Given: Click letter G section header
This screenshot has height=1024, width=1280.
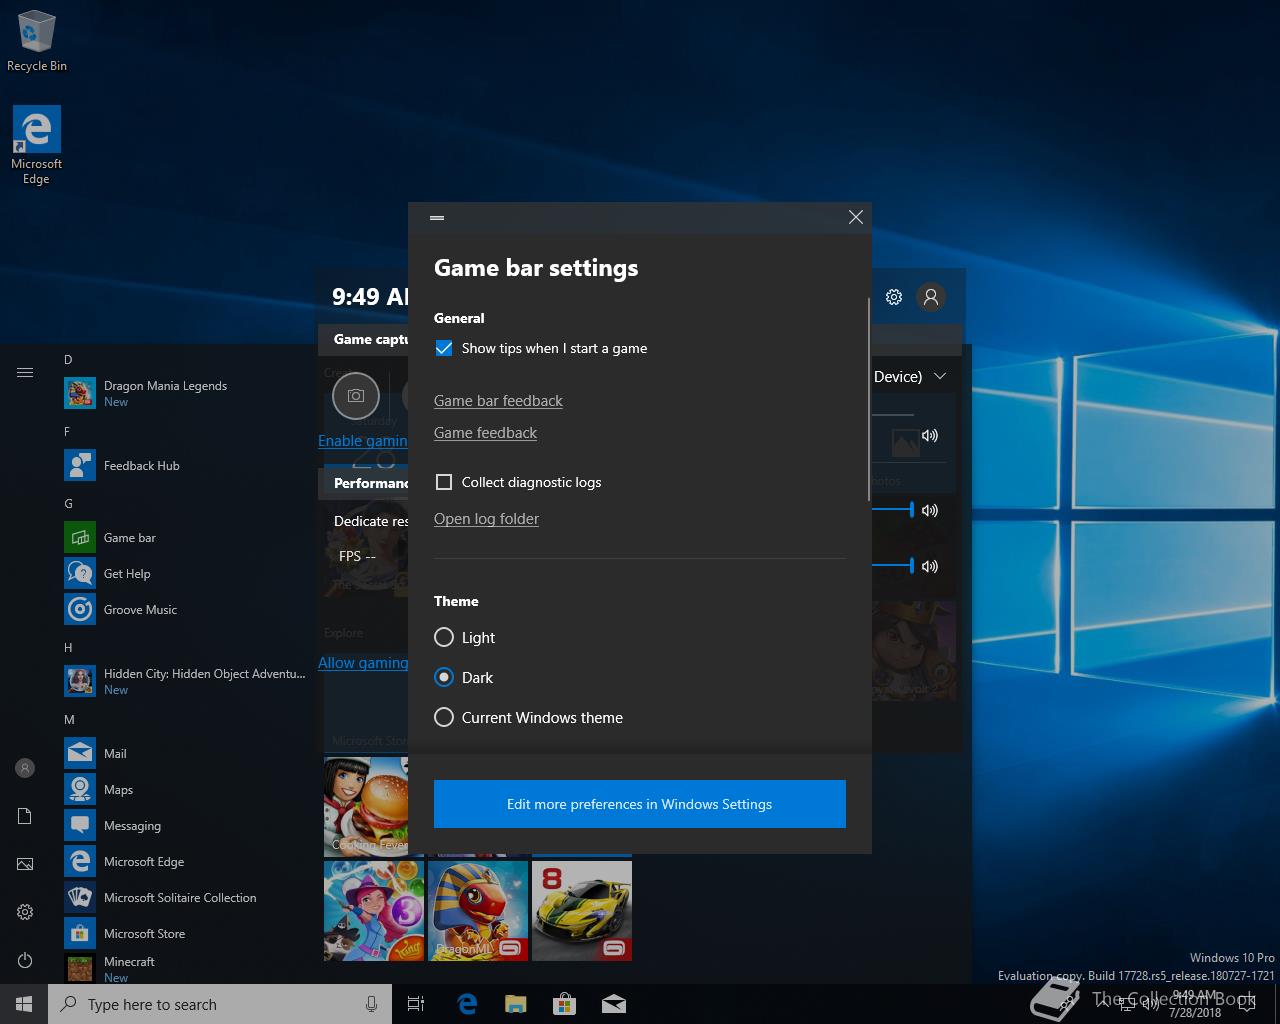Looking at the screenshot, I should point(68,504).
